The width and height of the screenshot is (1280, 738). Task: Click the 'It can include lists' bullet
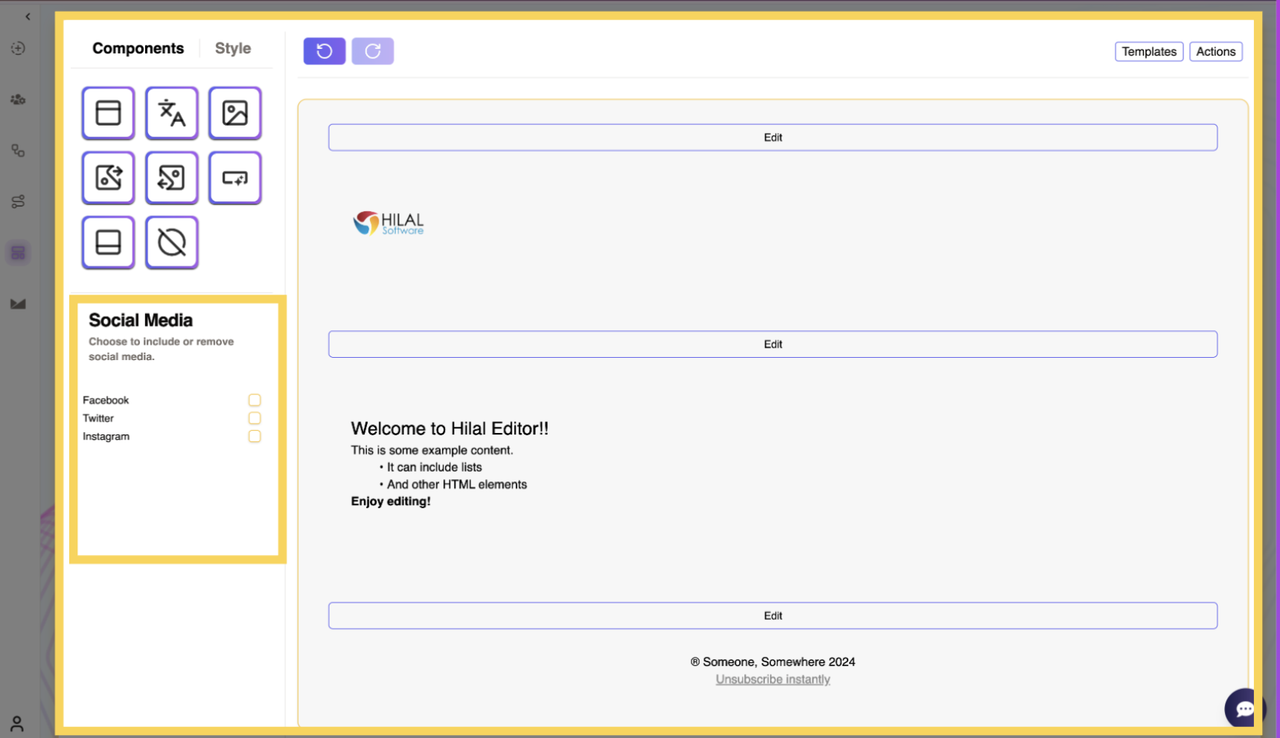pos(434,467)
